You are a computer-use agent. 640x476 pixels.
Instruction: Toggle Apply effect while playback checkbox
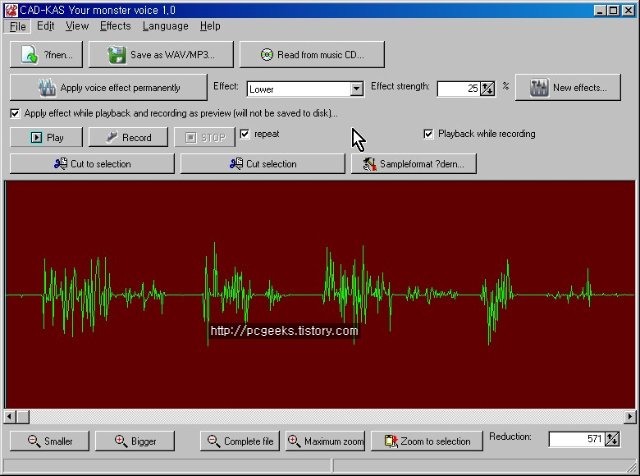click(x=15, y=113)
